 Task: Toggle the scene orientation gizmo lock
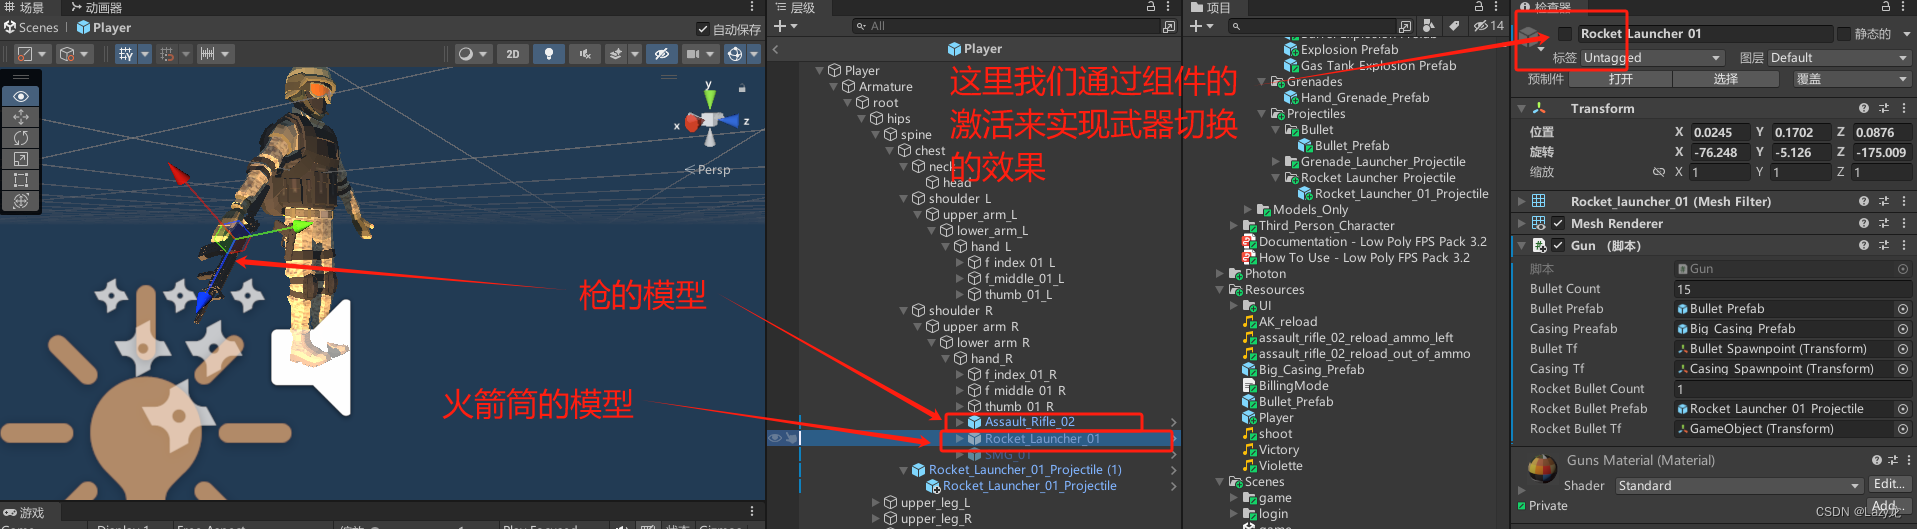point(742,89)
